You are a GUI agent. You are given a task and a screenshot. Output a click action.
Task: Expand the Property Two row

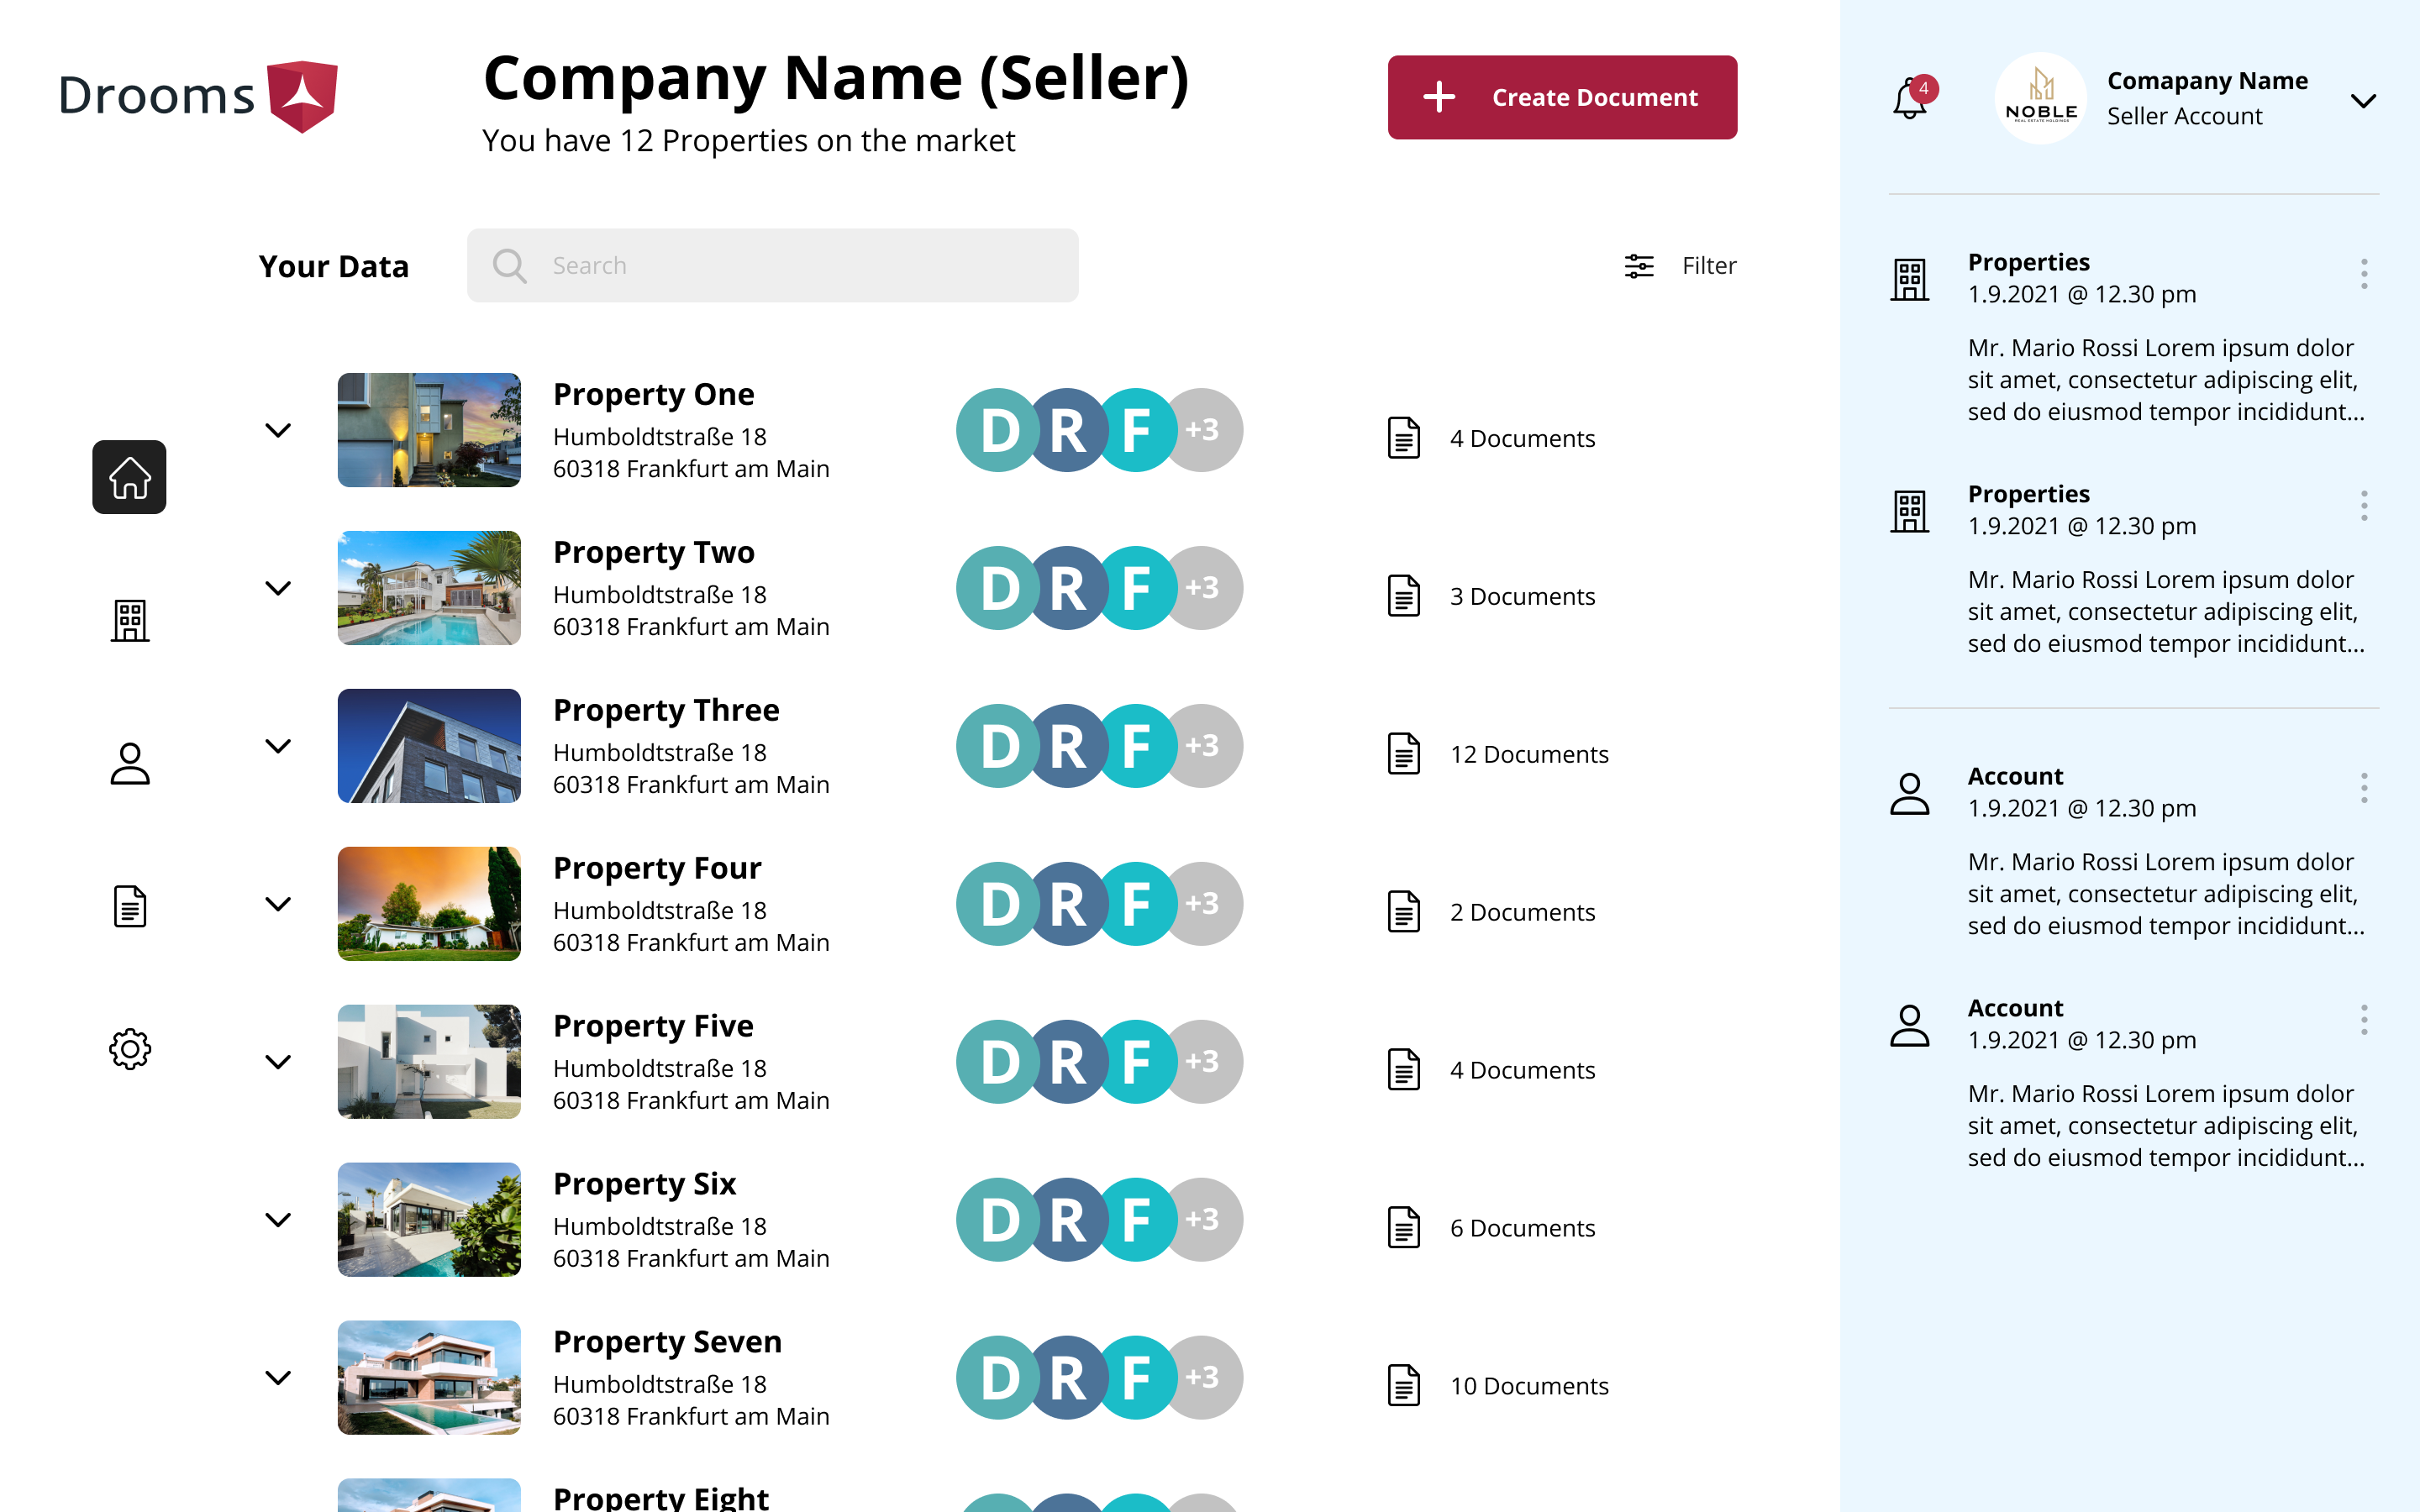tap(278, 588)
